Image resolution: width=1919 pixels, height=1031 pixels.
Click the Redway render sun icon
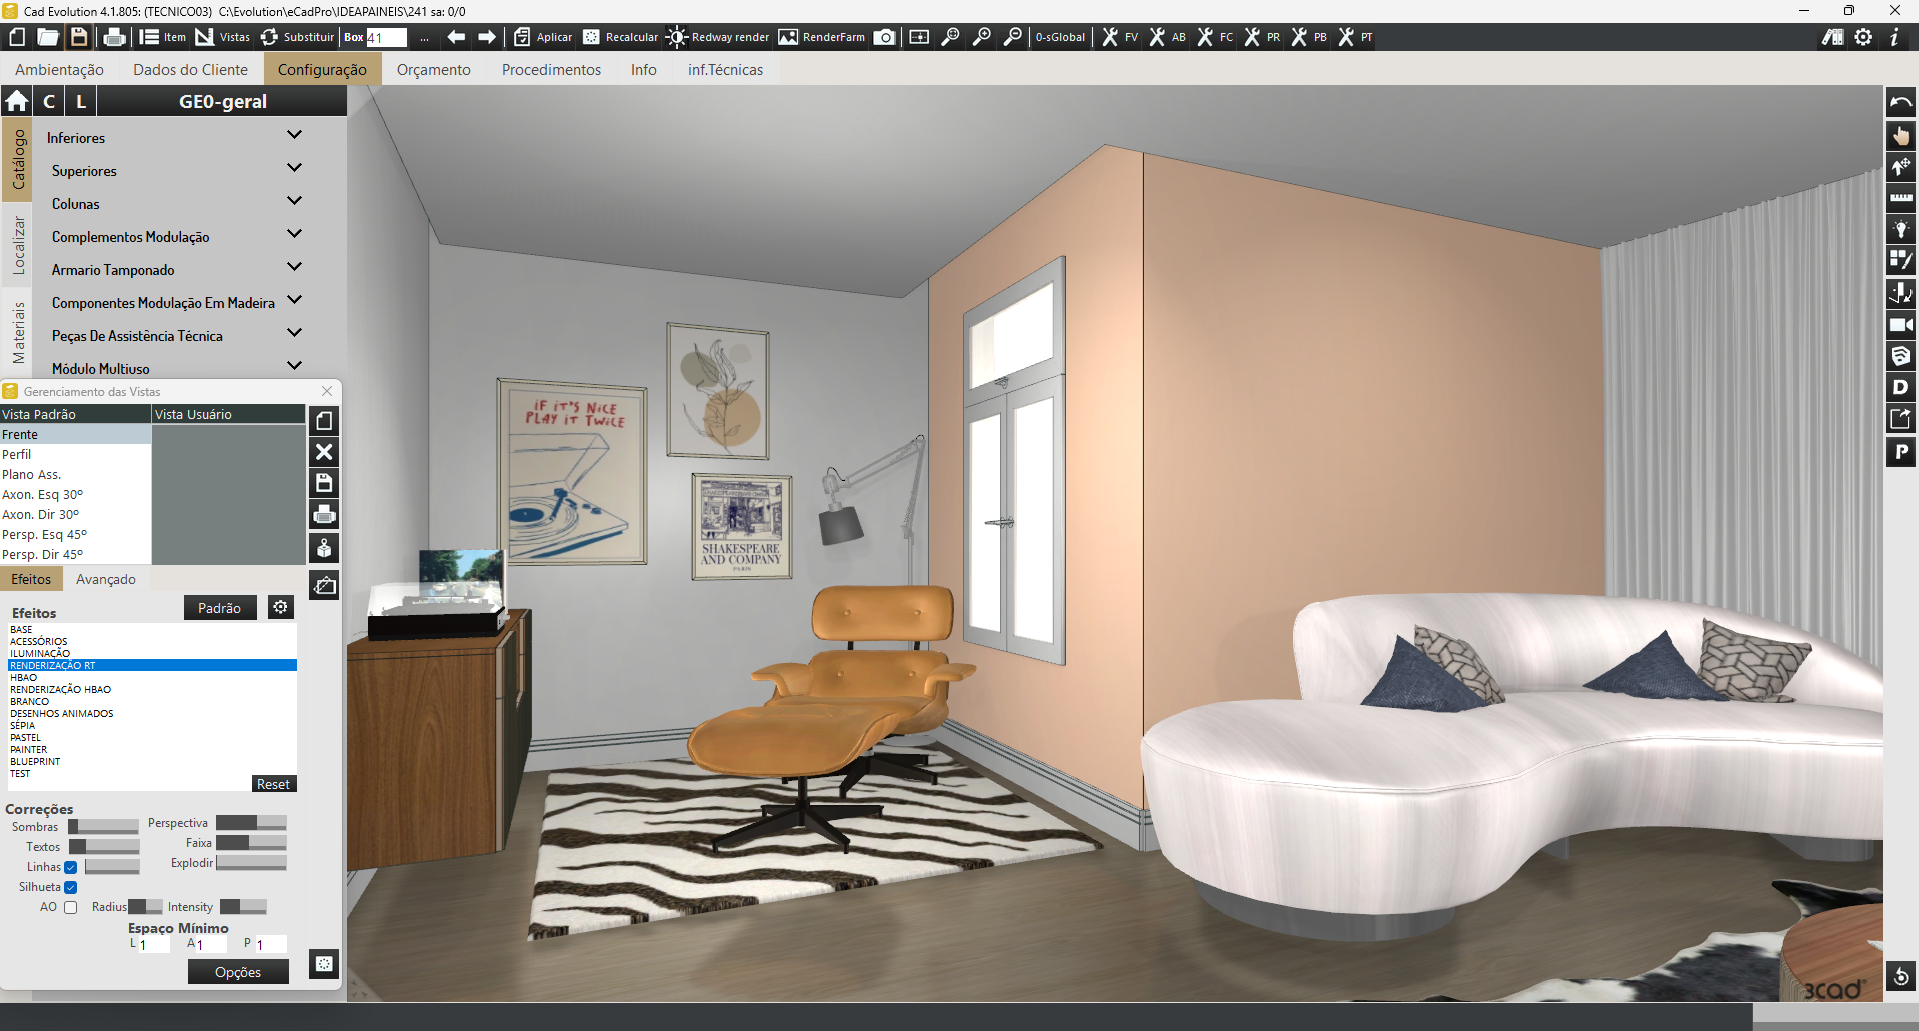[x=677, y=37]
